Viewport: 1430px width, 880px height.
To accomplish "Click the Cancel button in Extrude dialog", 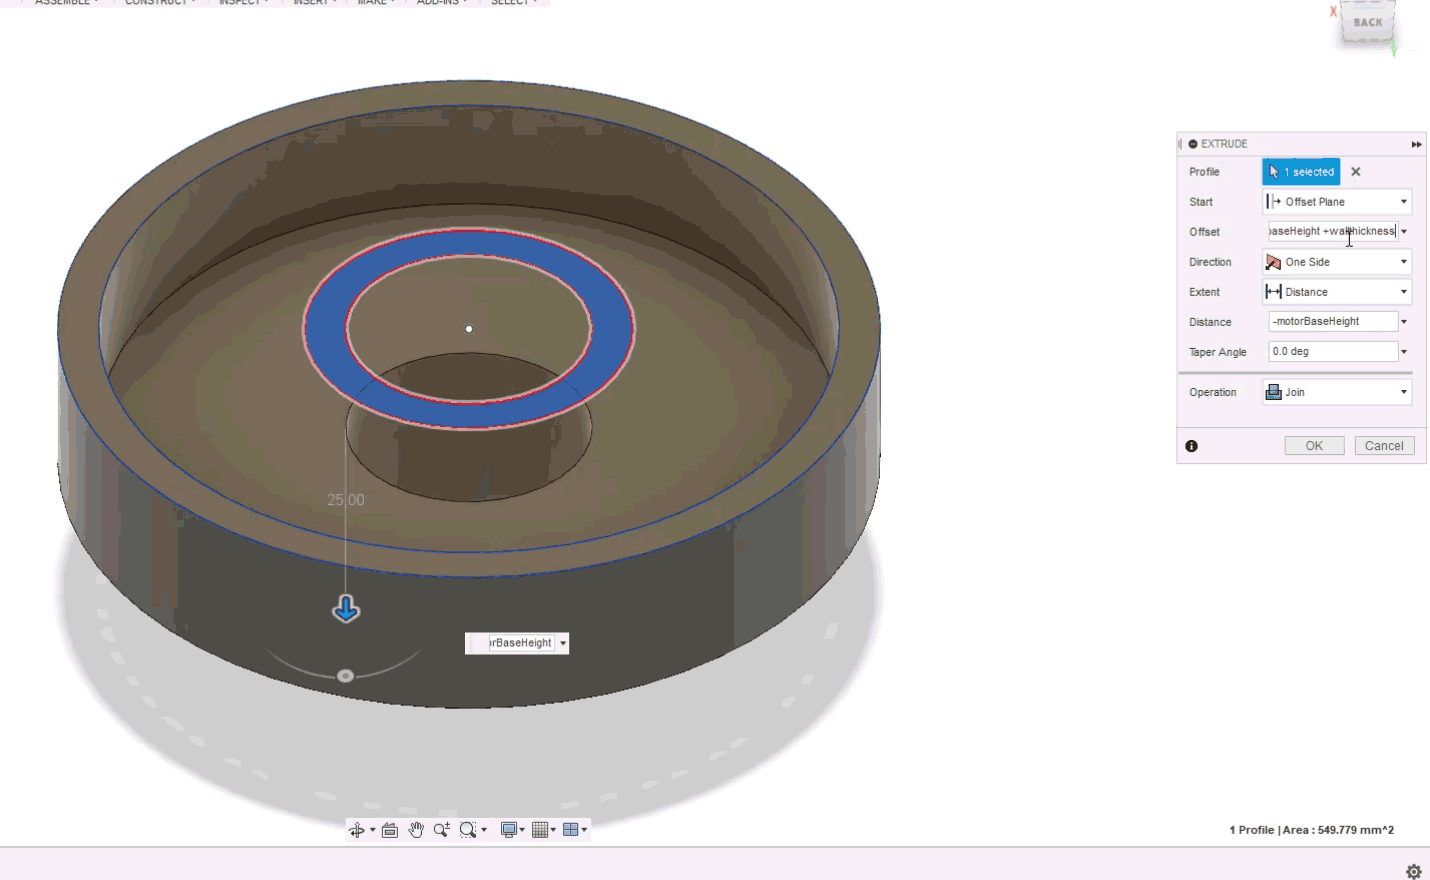I will click(x=1384, y=446).
